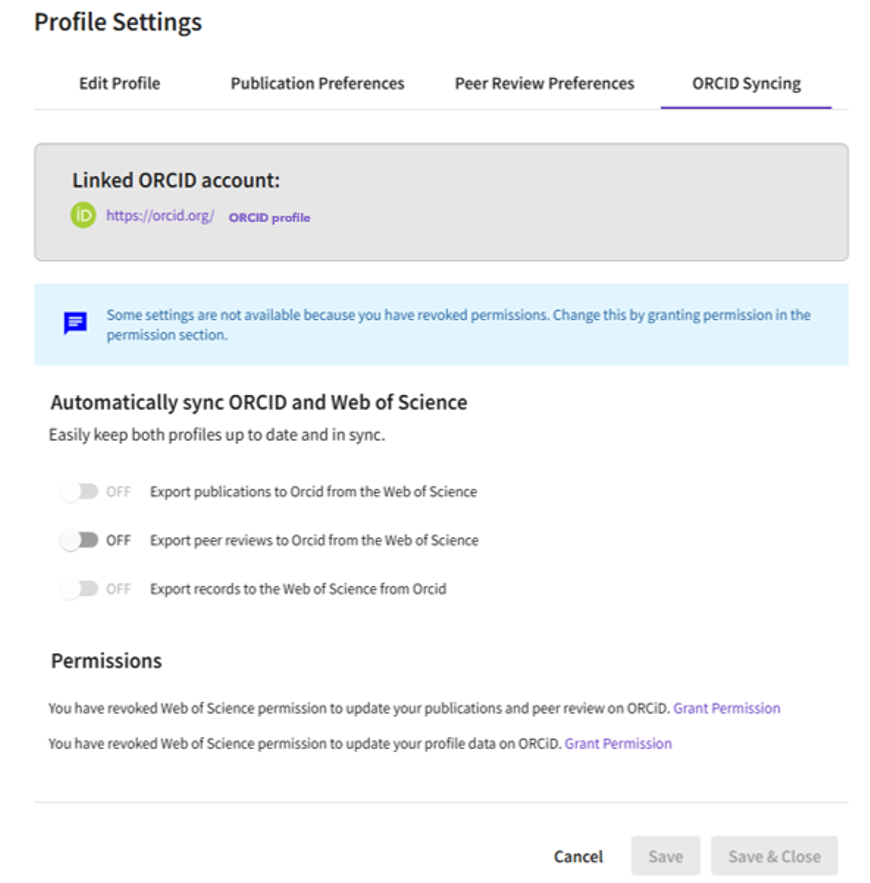Click the ORCID profile link
This screenshot has height=883, width=870.
[x=269, y=217]
